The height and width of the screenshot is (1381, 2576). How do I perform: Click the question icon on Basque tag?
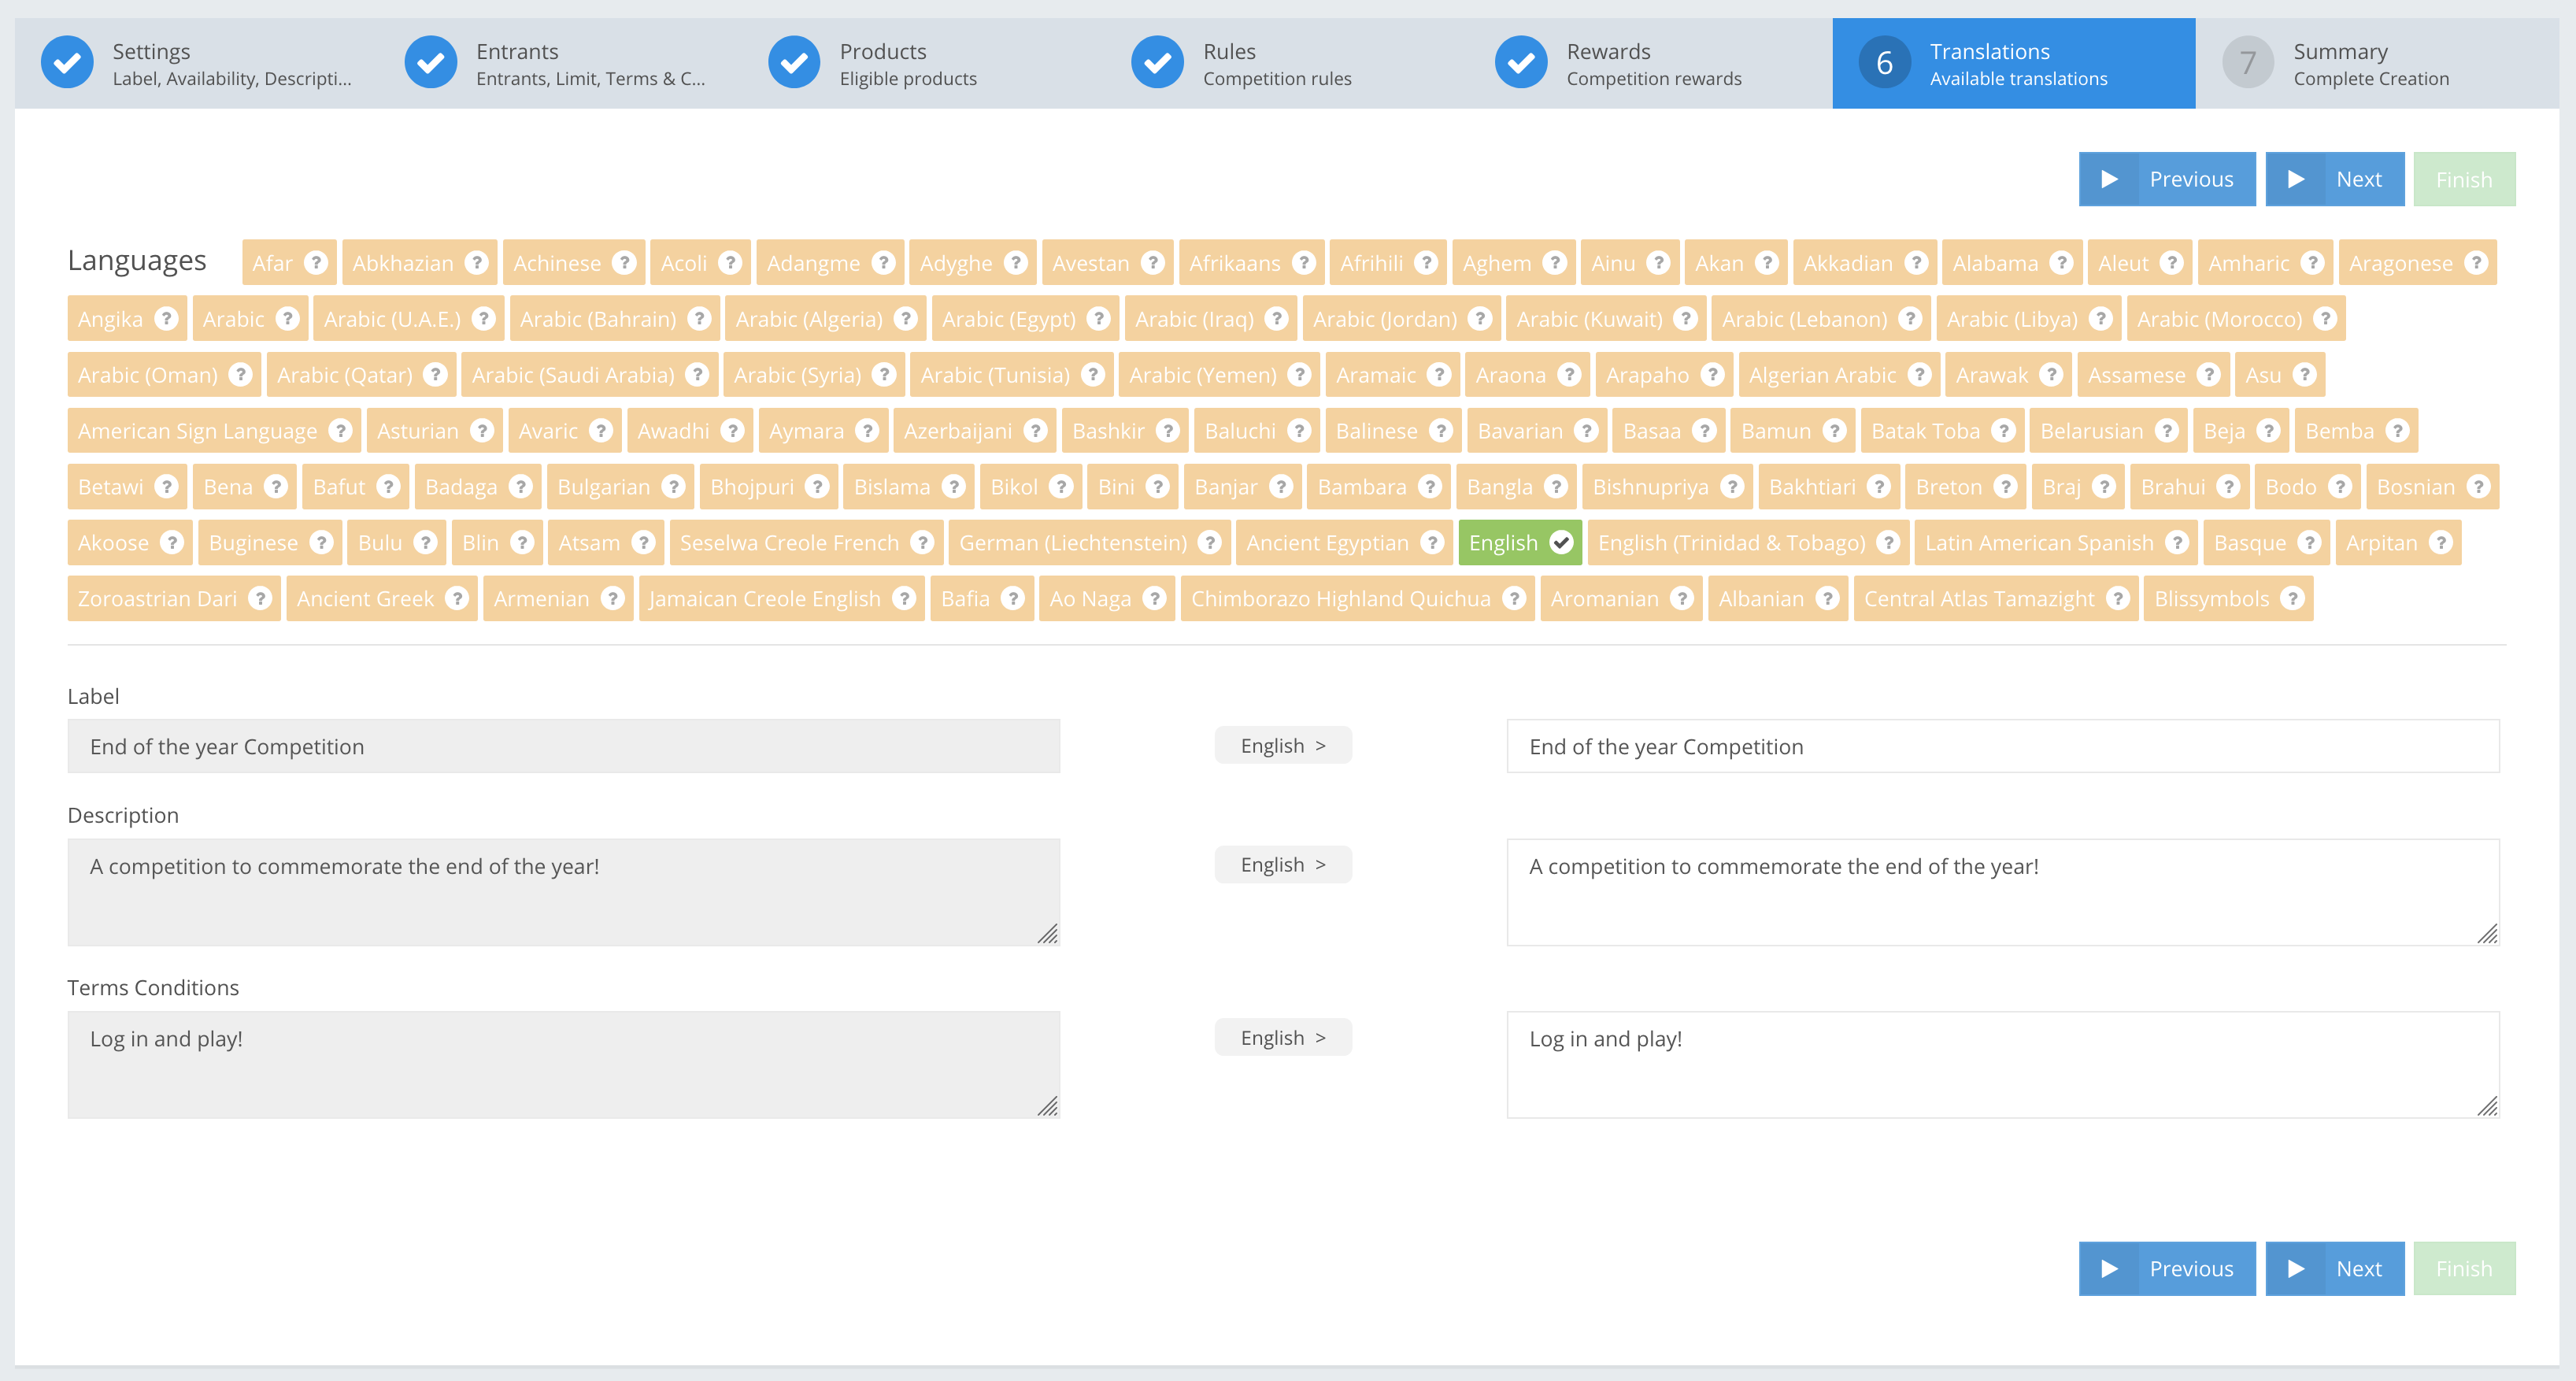click(2309, 543)
